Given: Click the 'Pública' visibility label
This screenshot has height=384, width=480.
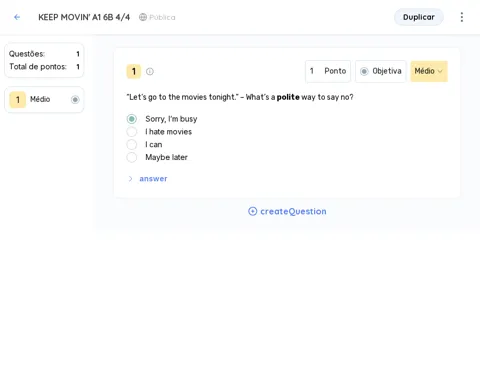Looking at the screenshot, I should click(x=162, y=17).
